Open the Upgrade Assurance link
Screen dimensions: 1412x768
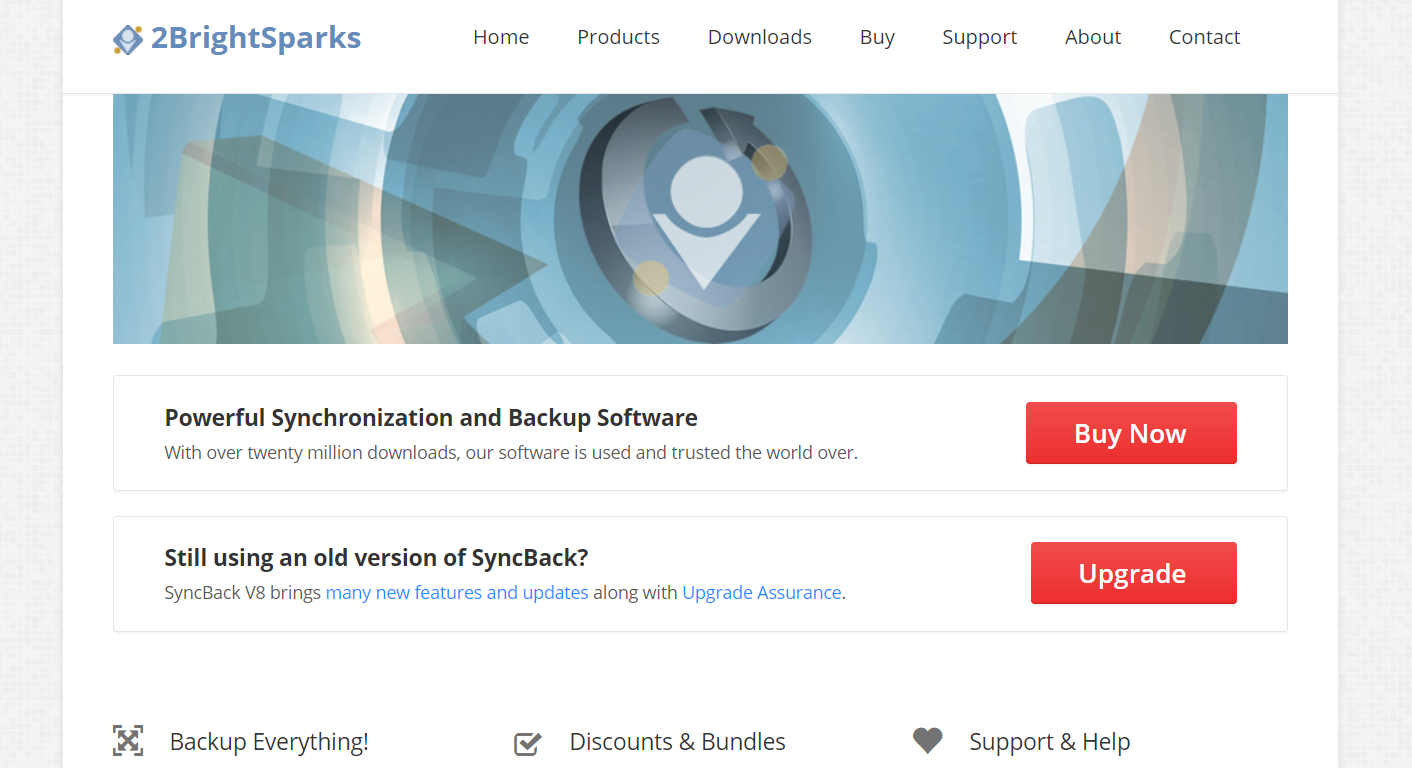pos(762,592)
